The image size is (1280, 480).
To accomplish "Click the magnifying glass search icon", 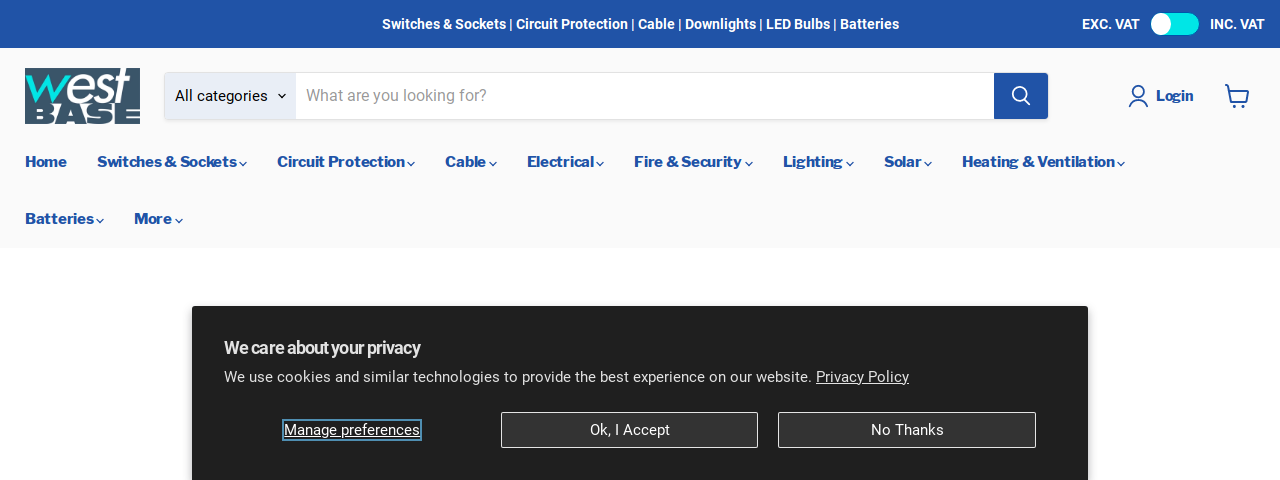I will pyautogui.click(x=1020, y=96).
